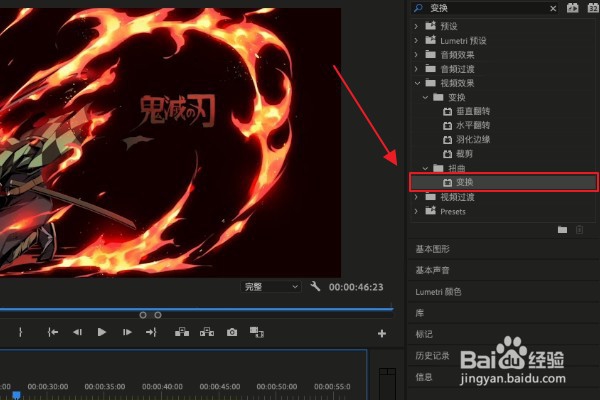
Task: Clear the effects search field
Action: coord(553,8)
